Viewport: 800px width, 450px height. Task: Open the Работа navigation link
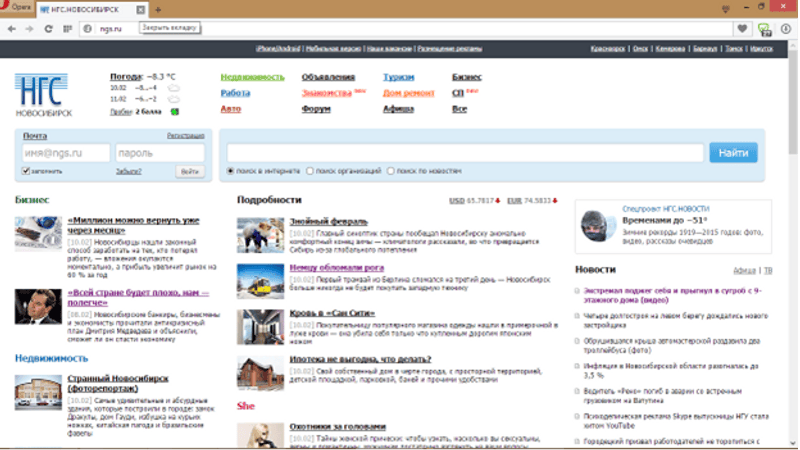235,93
